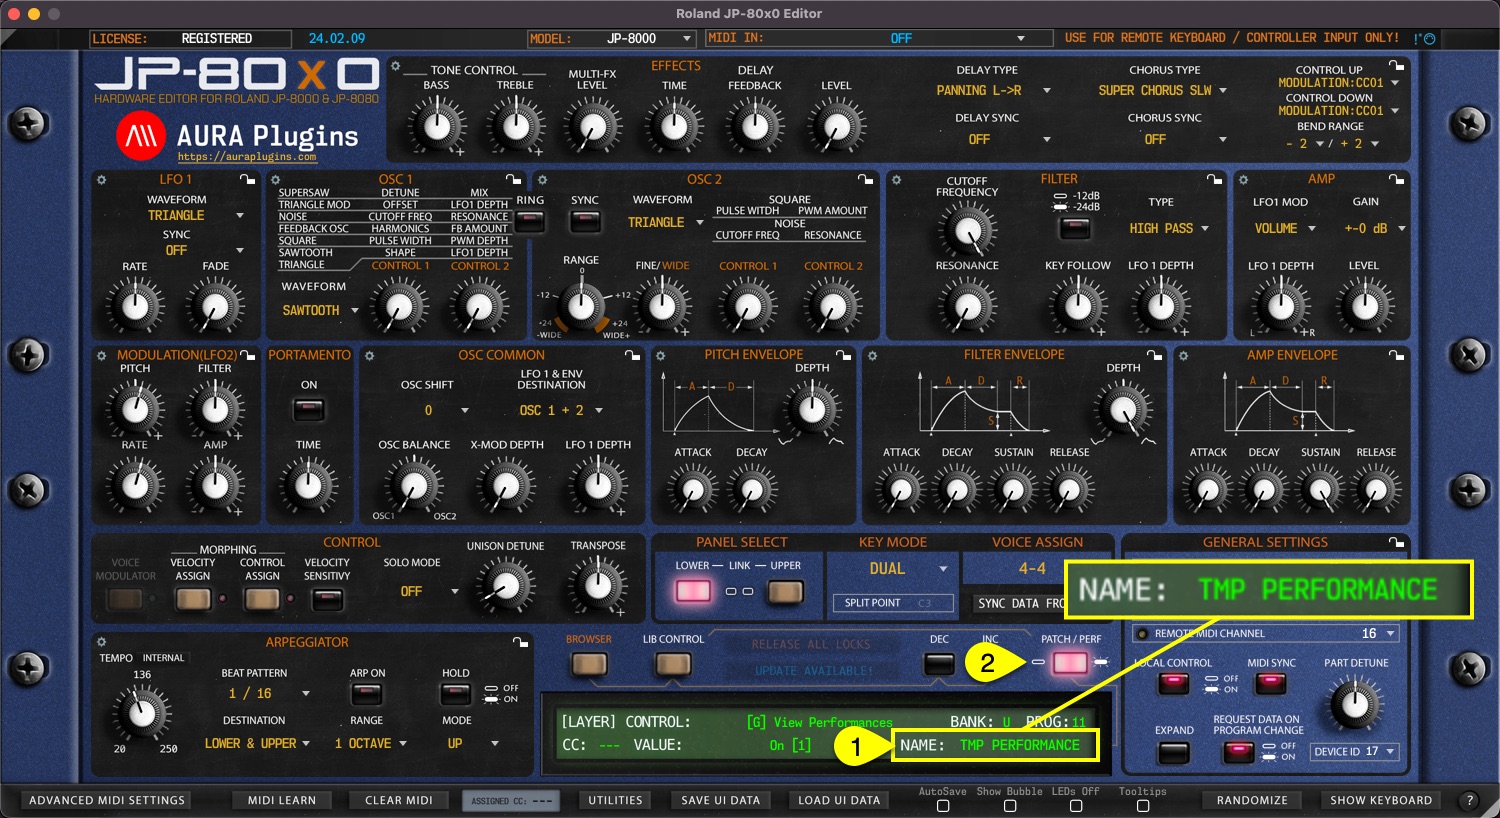
Task: Check the Tooltips checkbox
Action: (x=1142, y=805)
